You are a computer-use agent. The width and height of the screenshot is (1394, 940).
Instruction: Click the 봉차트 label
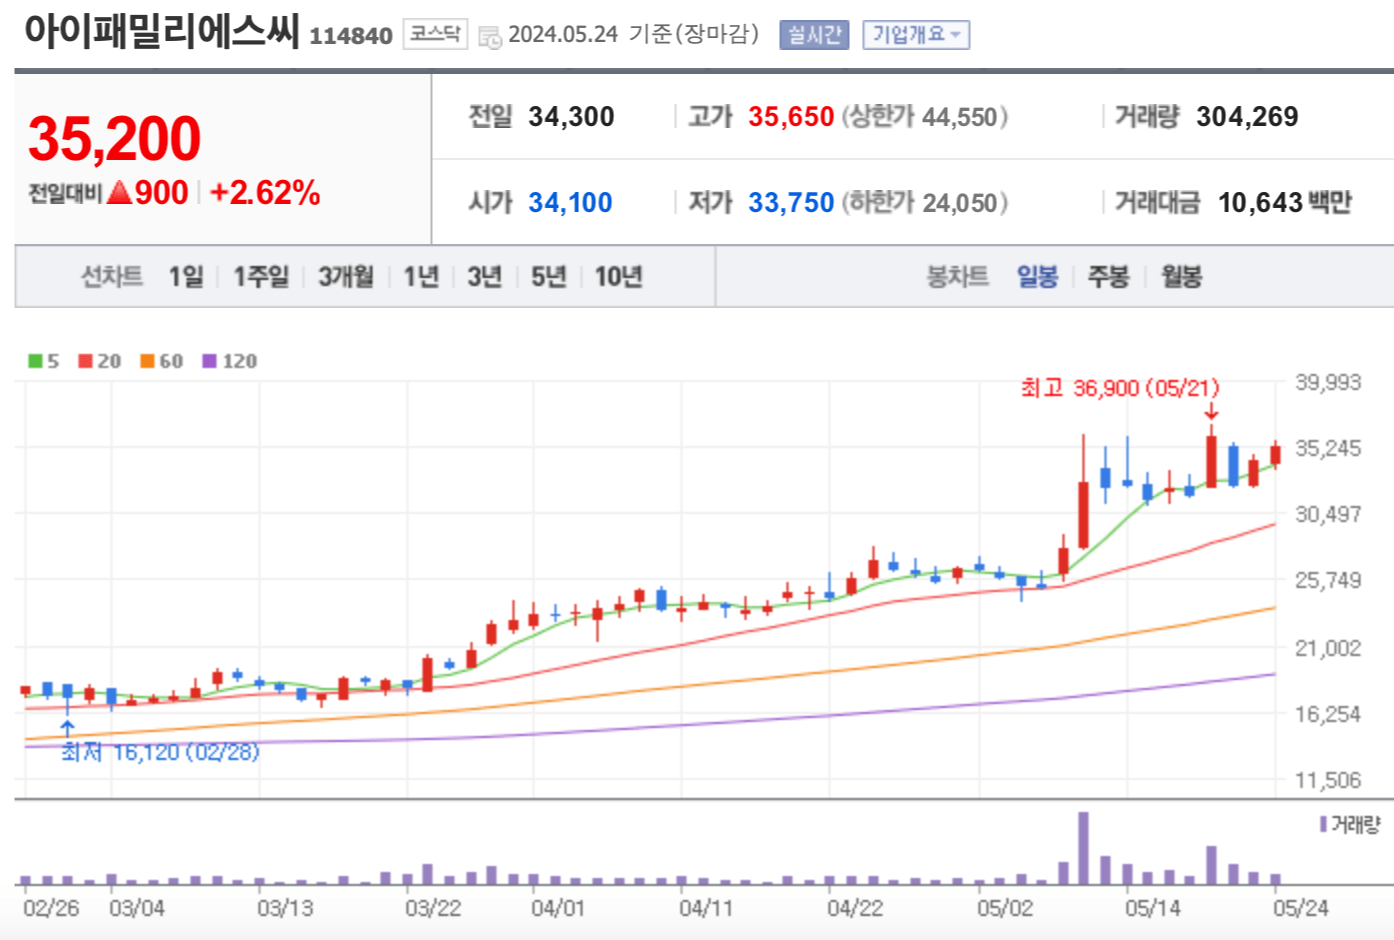(x=957, y=276)
